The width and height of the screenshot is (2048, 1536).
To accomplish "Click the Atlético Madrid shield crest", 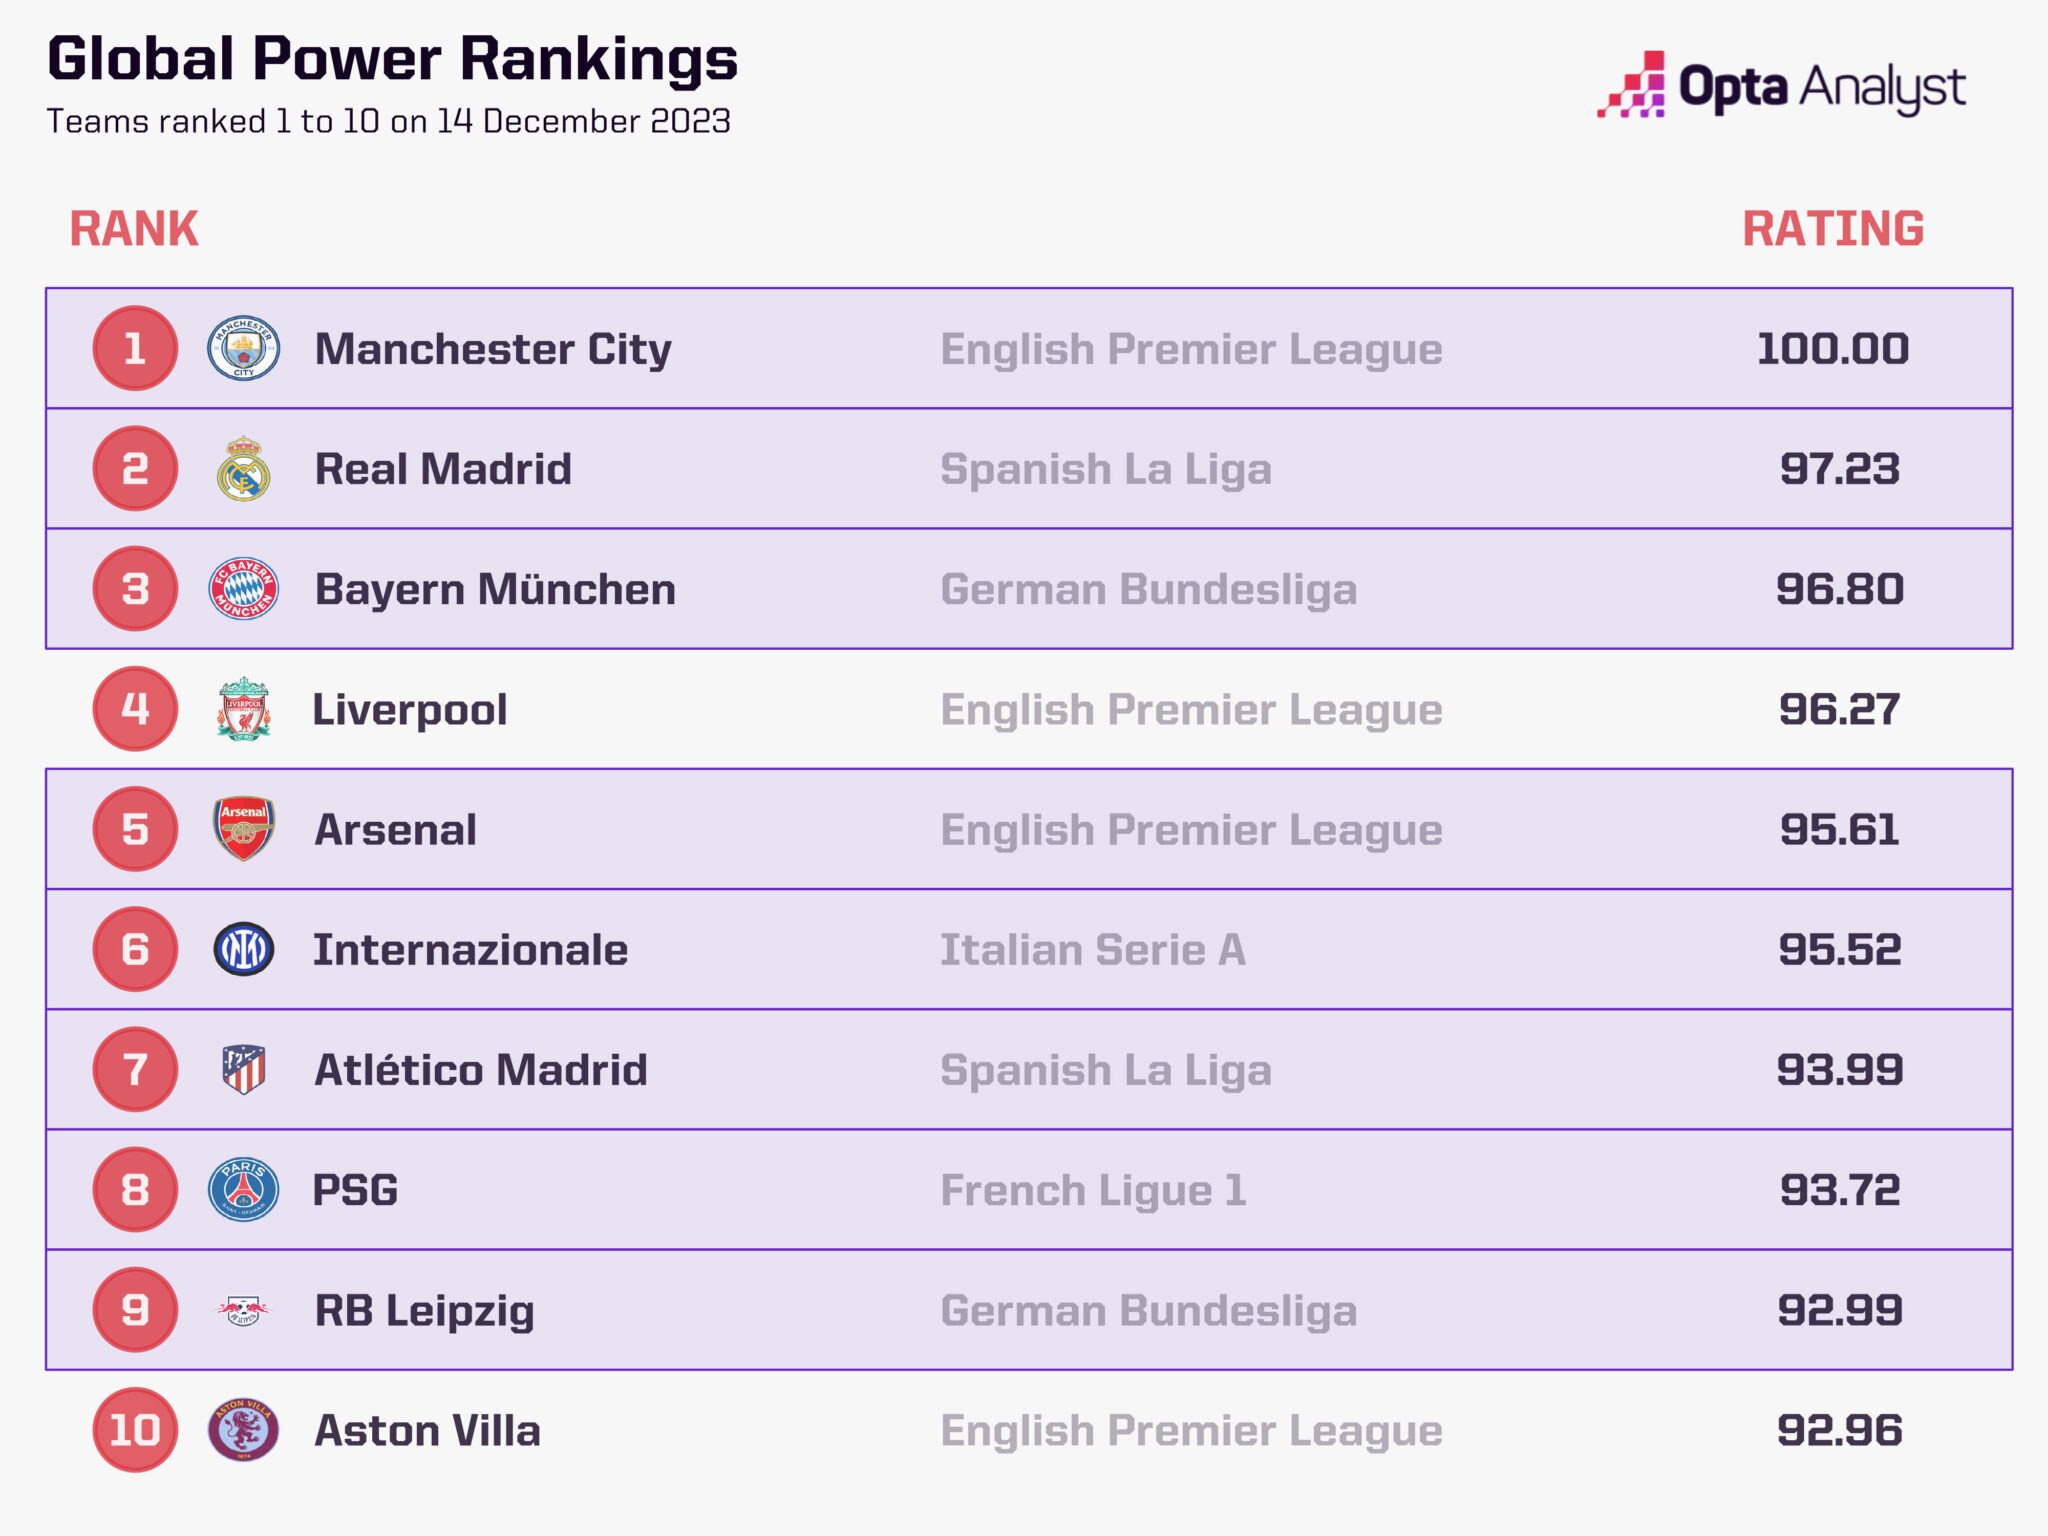I will coord(243,1069).
